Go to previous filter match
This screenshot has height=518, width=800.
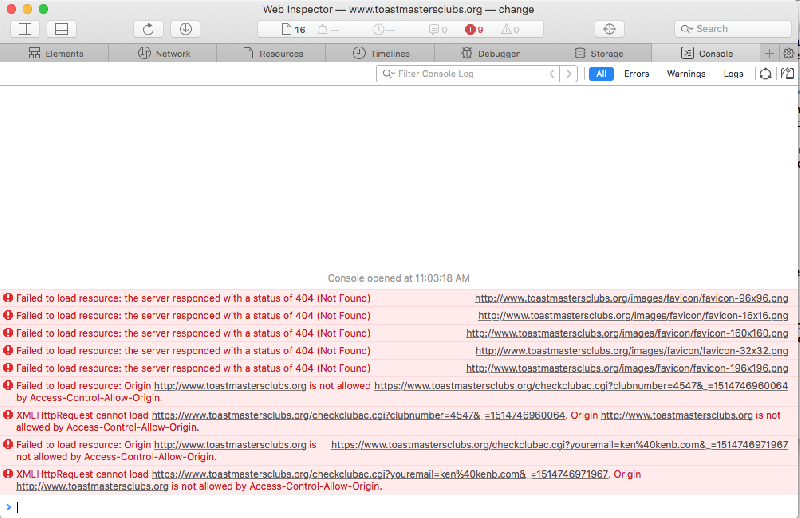click(552, 73)
